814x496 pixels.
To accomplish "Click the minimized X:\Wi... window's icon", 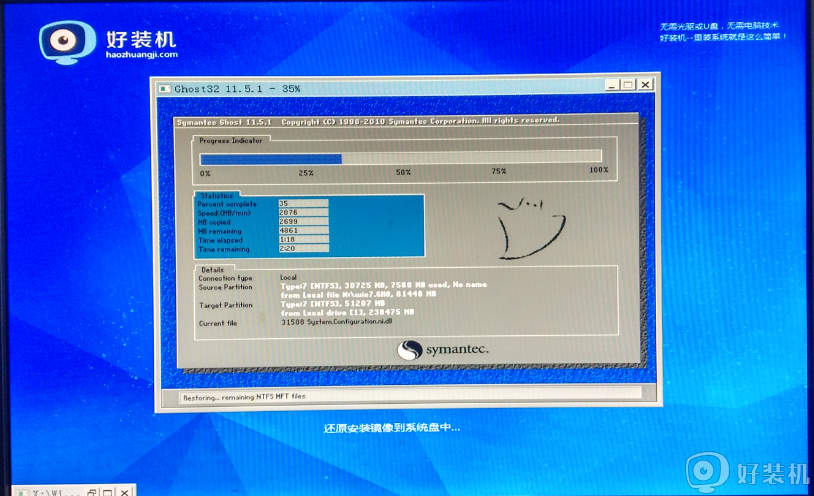I will (22, 492).
